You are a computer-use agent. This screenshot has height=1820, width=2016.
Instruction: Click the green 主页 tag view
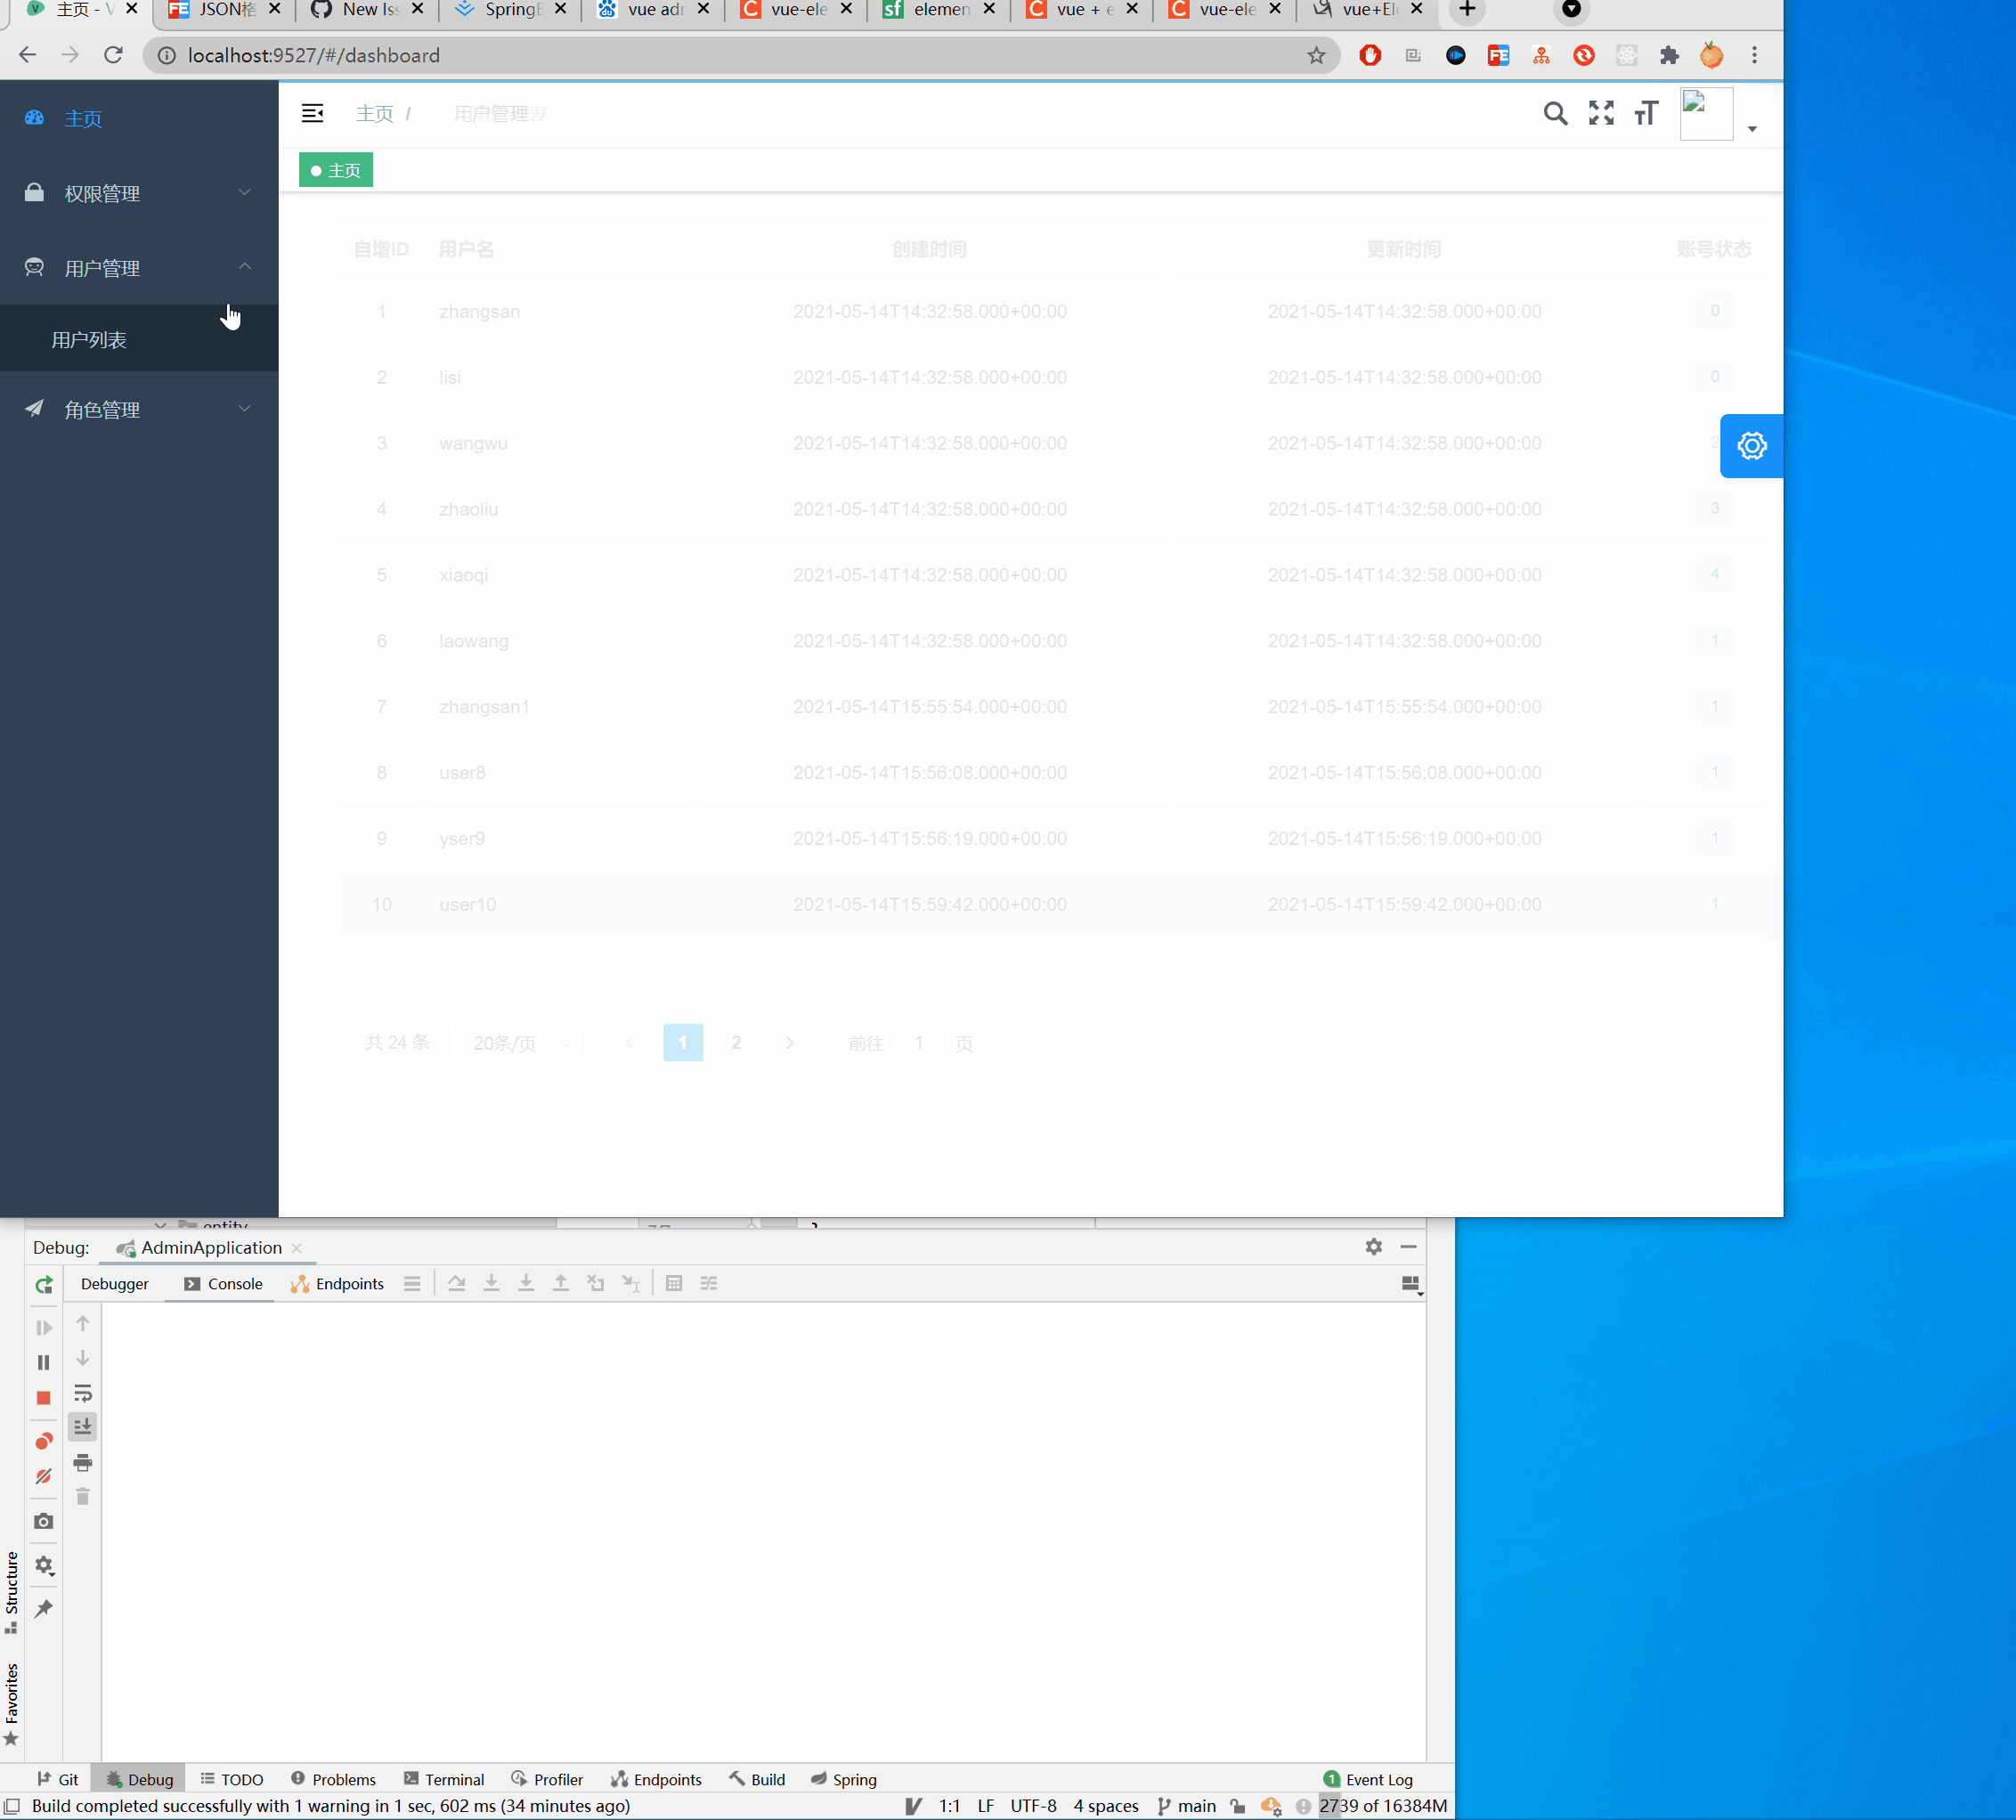pos(336,170)
